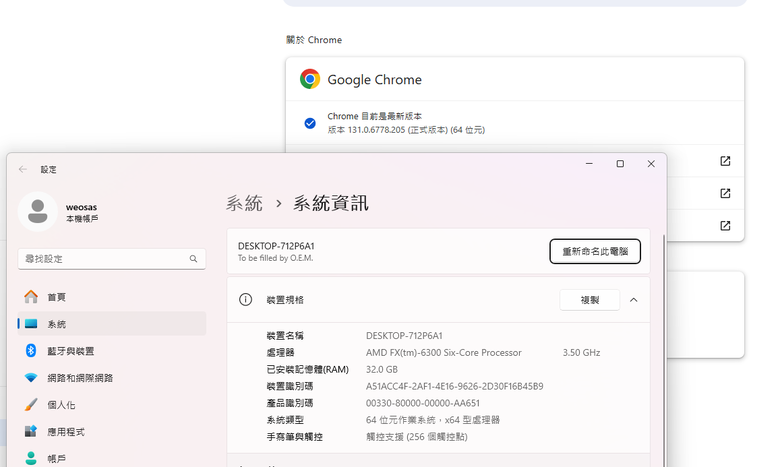Click the Google Chrome logo icon
The image size is (780, 467).
(x=309, y=79)
